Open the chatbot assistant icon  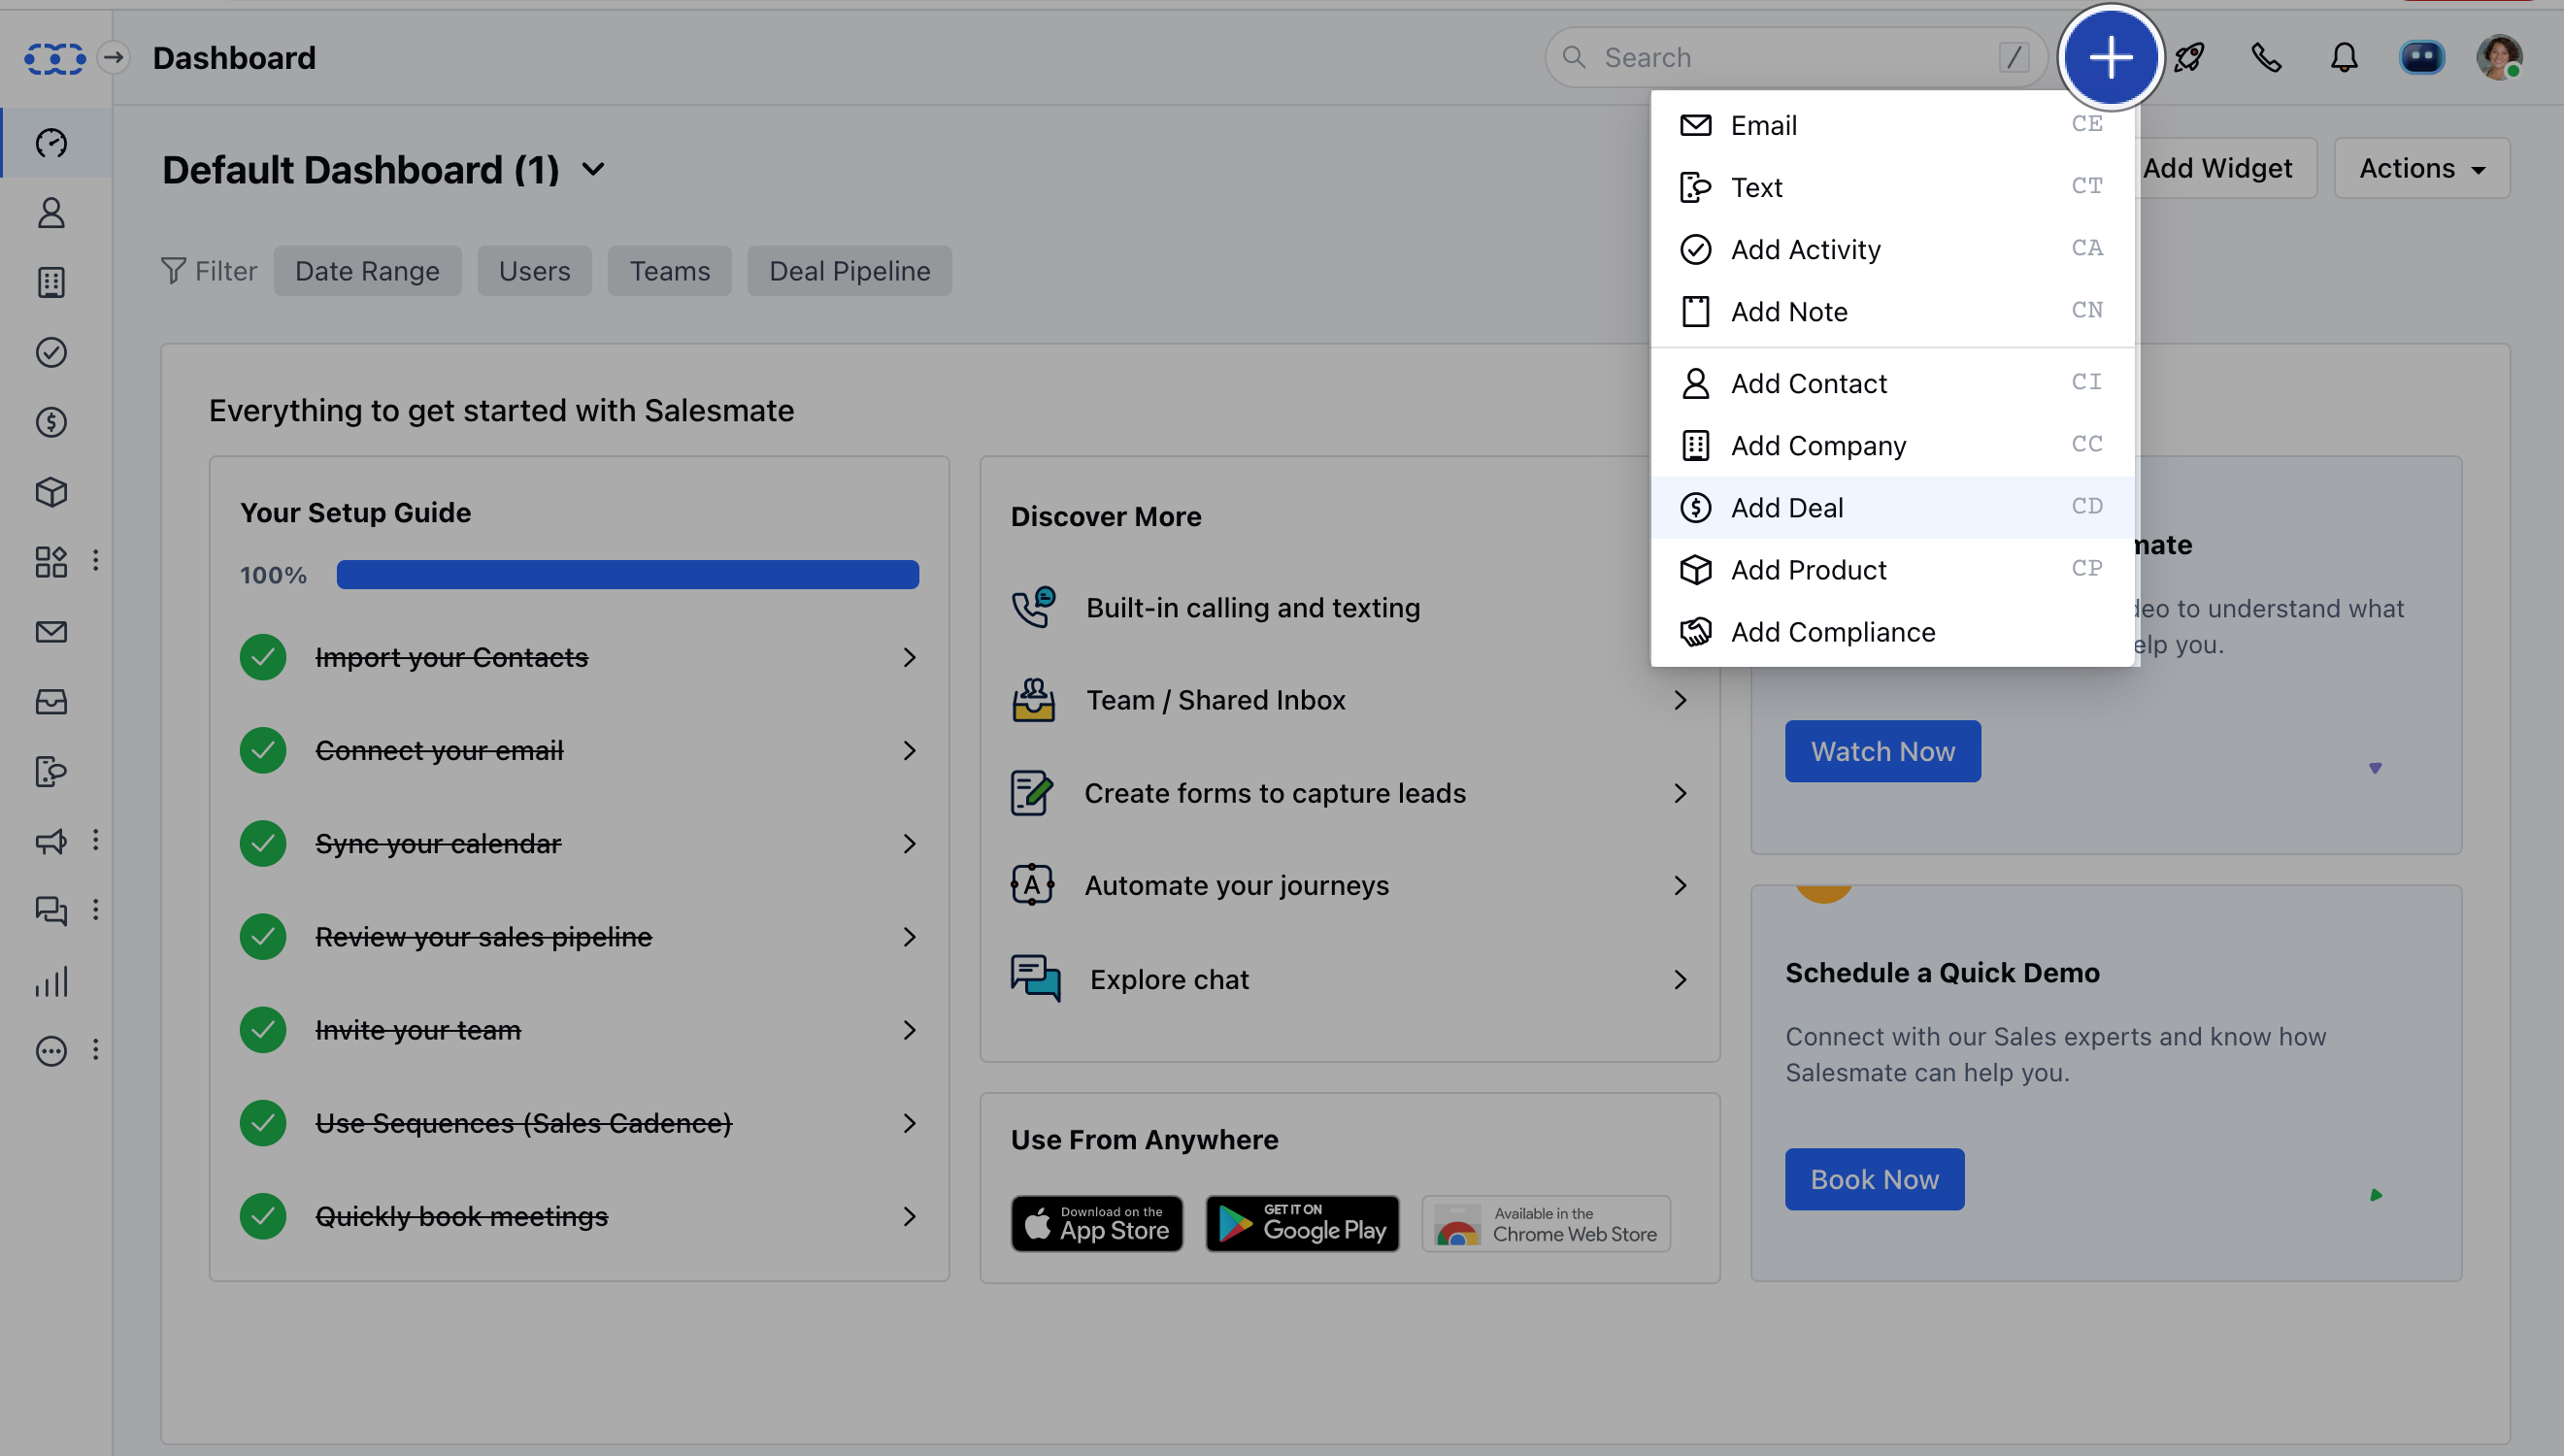click(2422, 57)
